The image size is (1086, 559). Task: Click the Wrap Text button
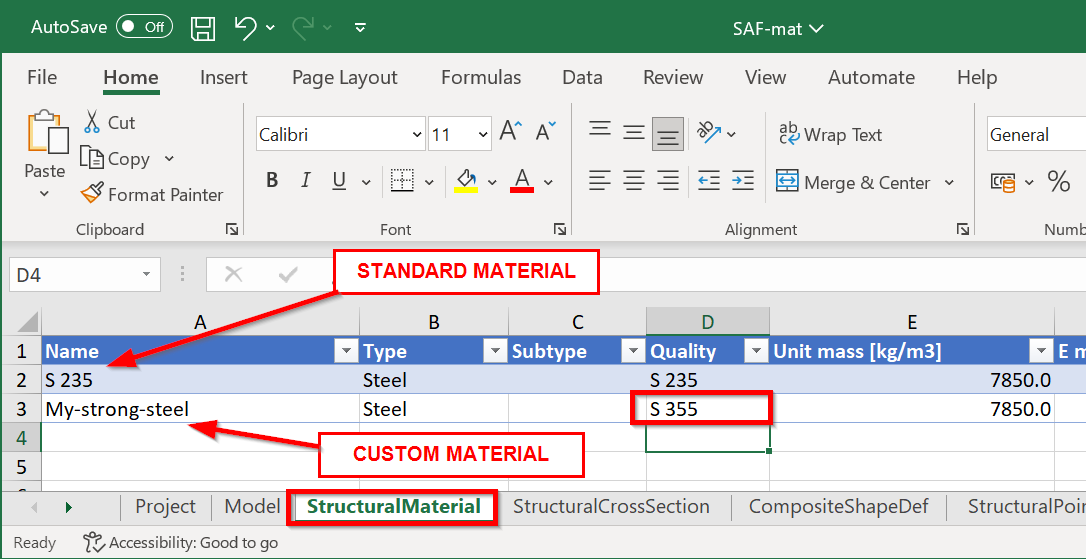point(830,135)
